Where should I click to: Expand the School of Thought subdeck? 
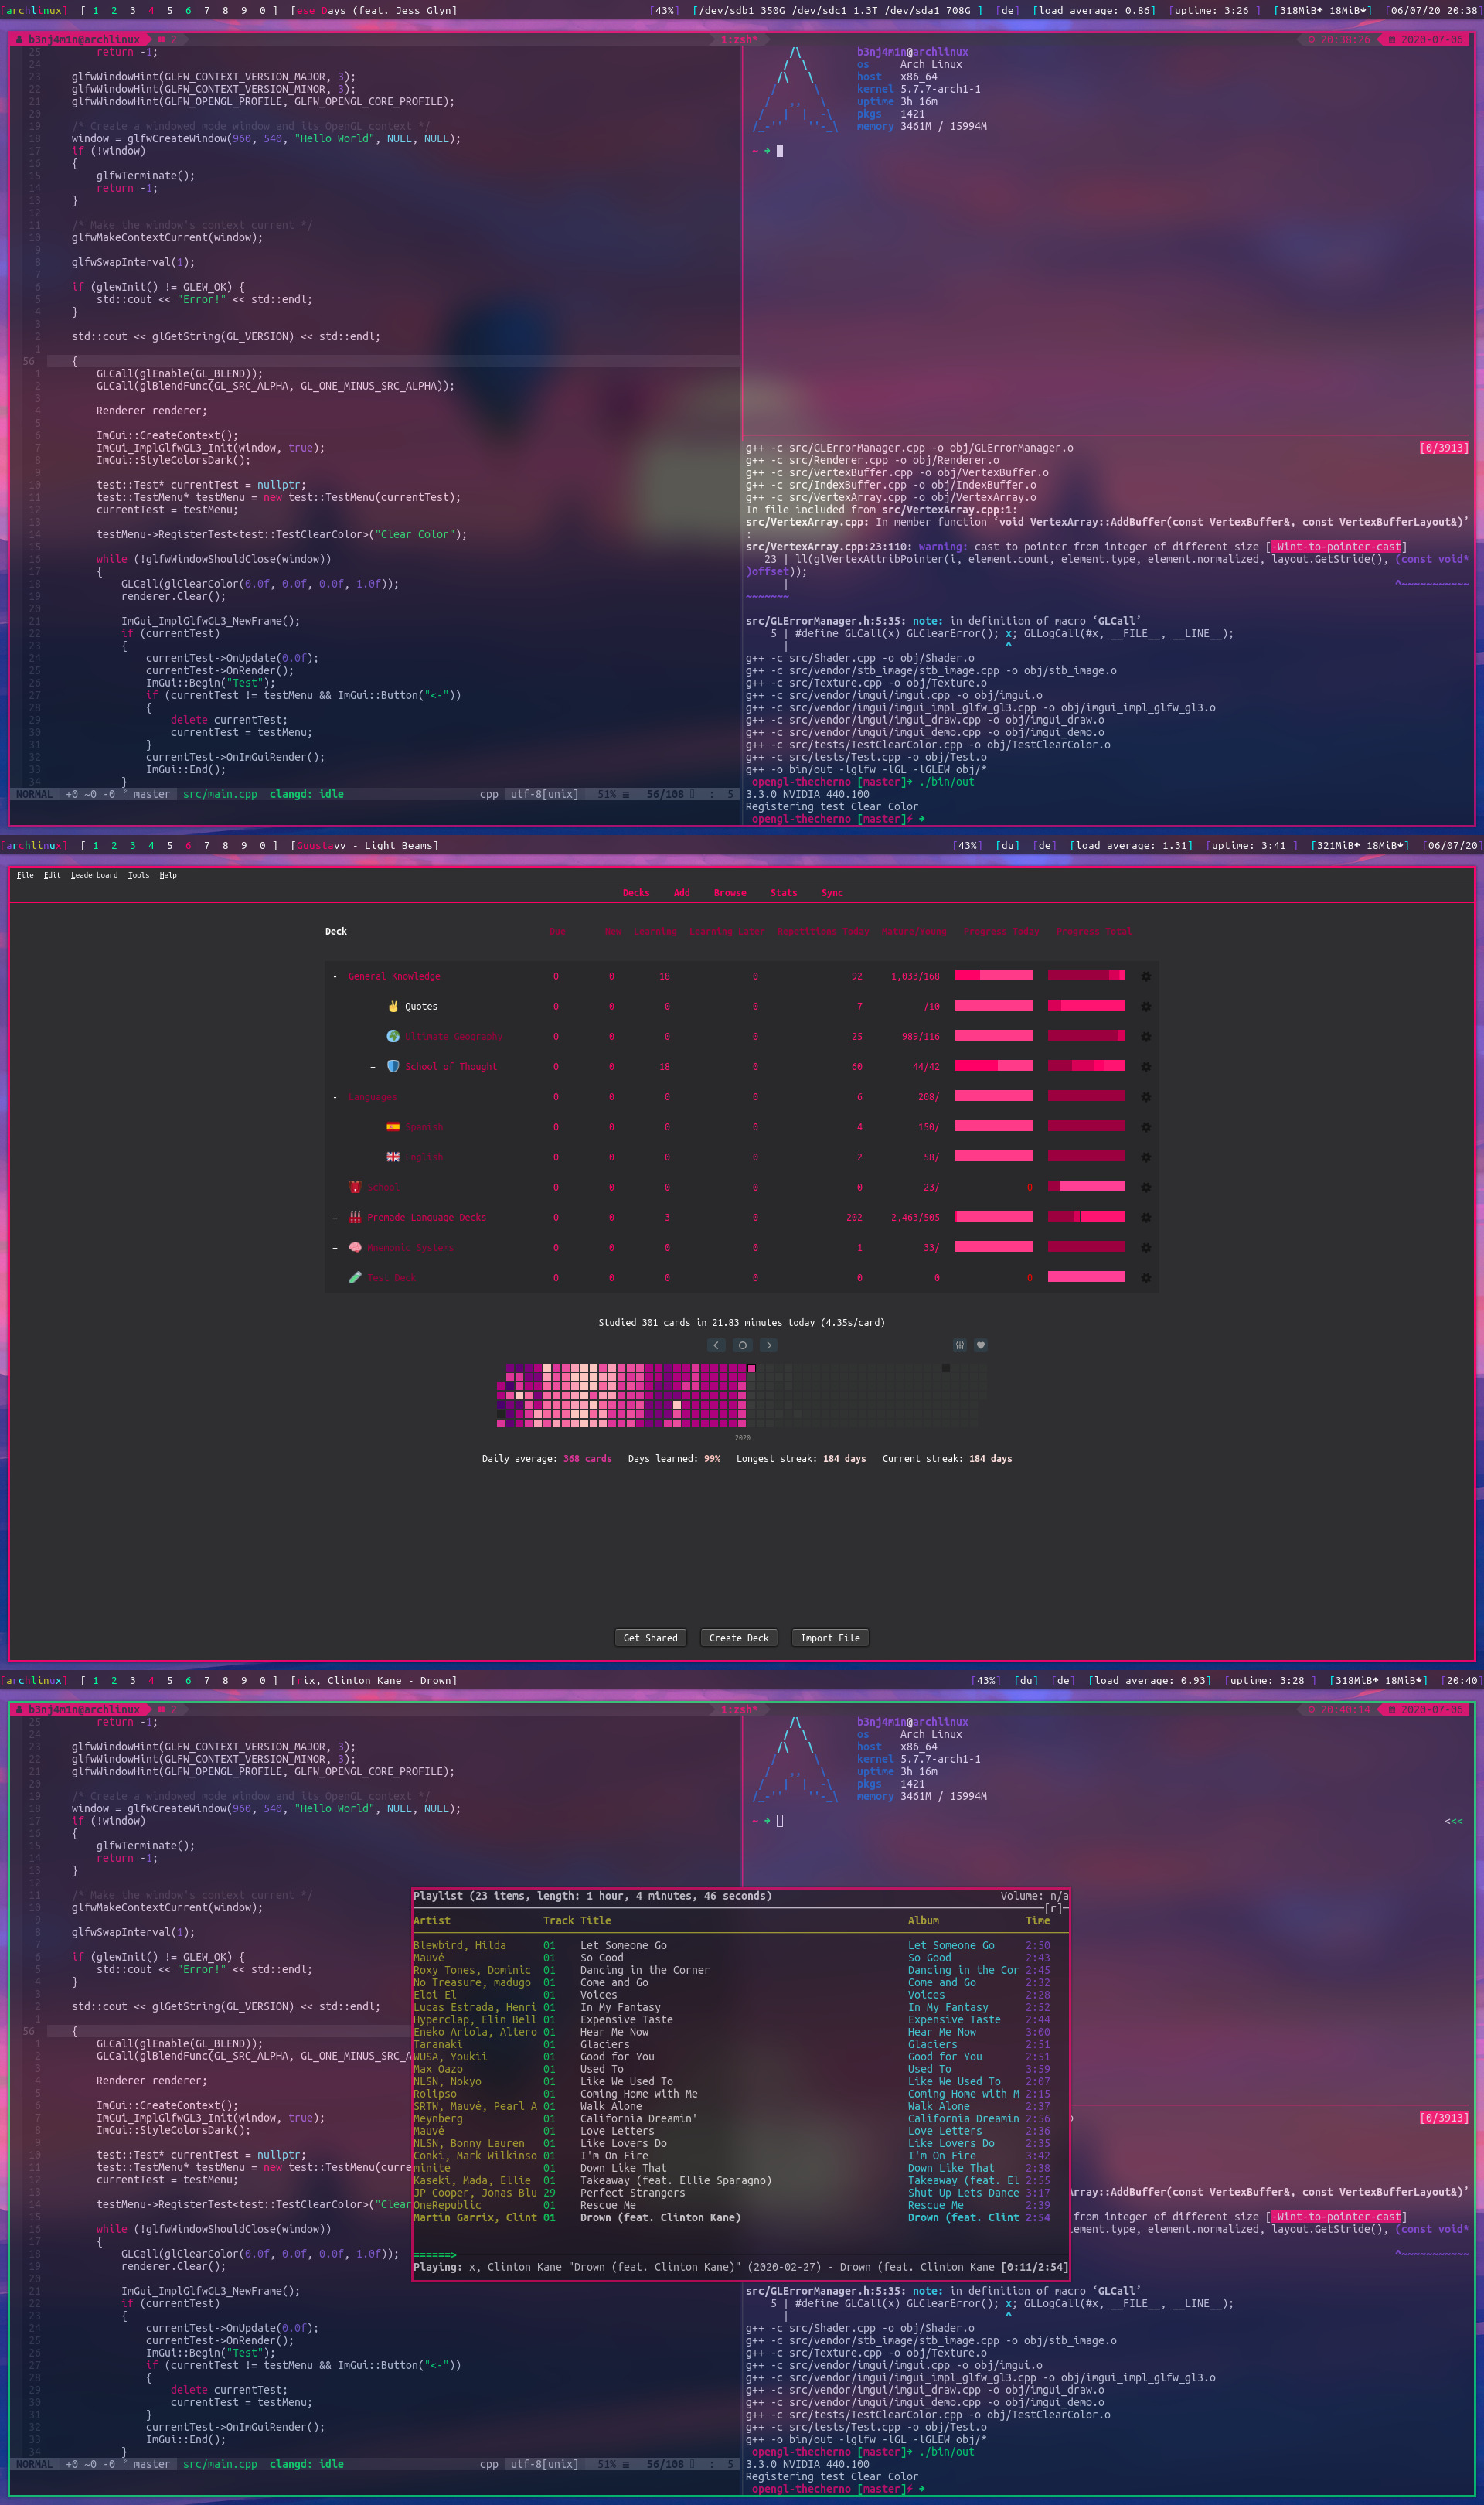pyautogui.click(x=373, y=1067)
